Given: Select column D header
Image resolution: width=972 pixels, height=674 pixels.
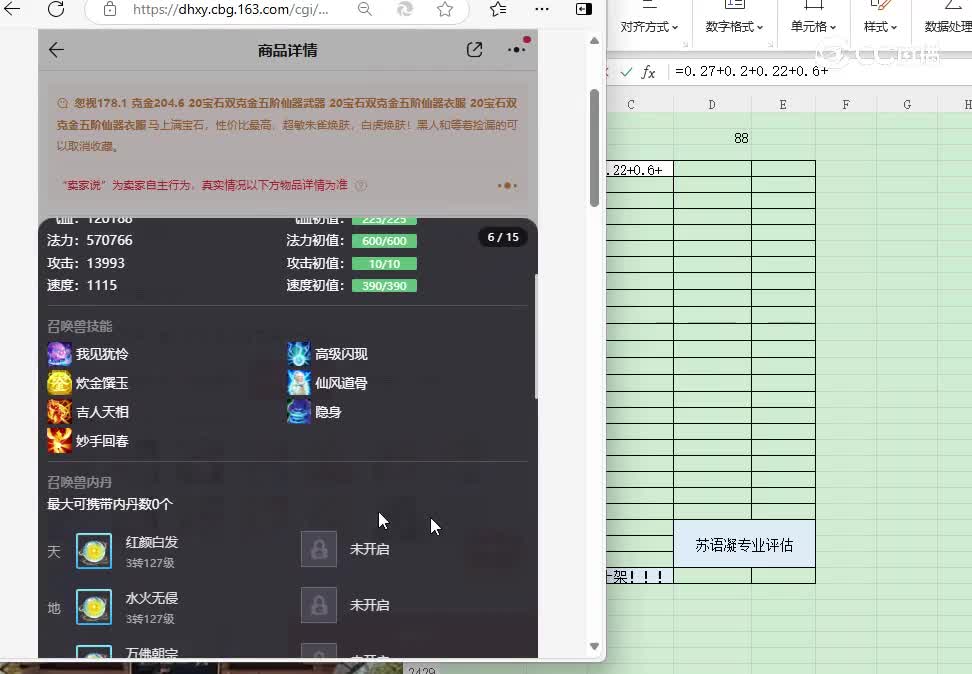Looking at the screenshot, I should pyautogui.click(x=712, y=105).
